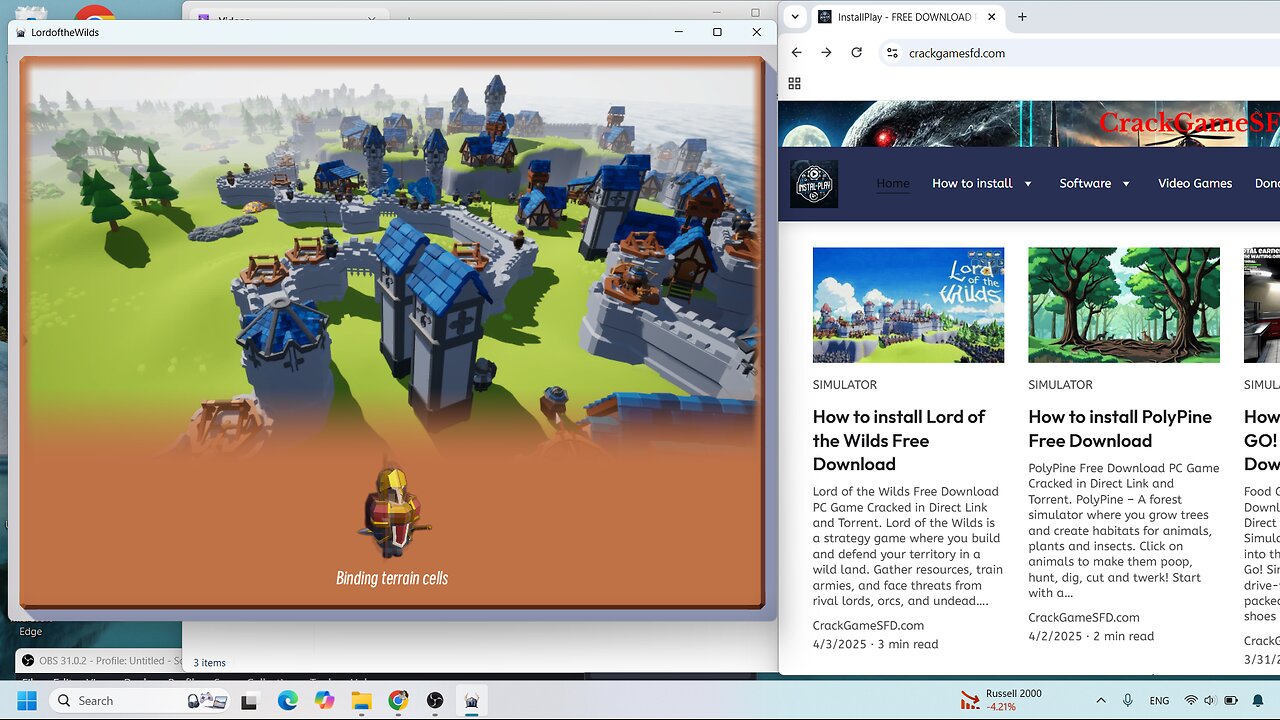The image size is (1280, 720).
Task: Open the Video Games menu item
Action: [x=1195, y=183]
